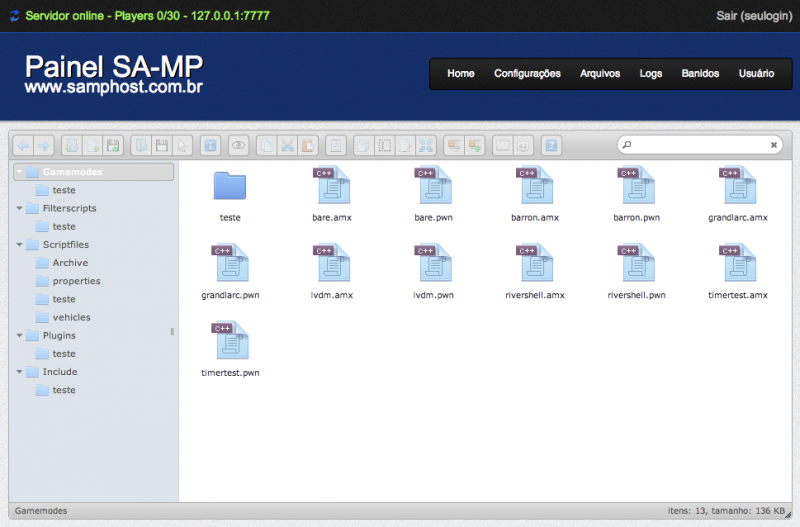Click the edit file pencil icon

(405, 146)
